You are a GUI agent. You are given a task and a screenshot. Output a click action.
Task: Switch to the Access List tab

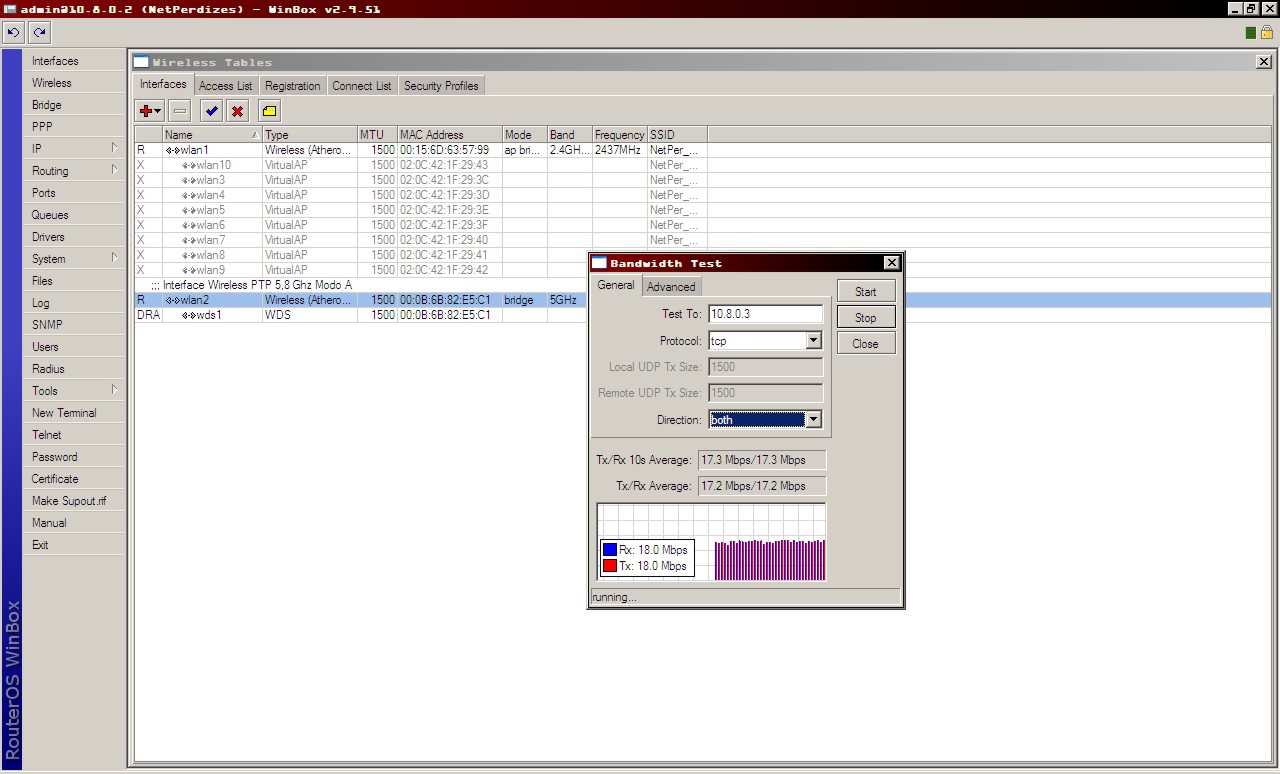[x=225, y=86]
